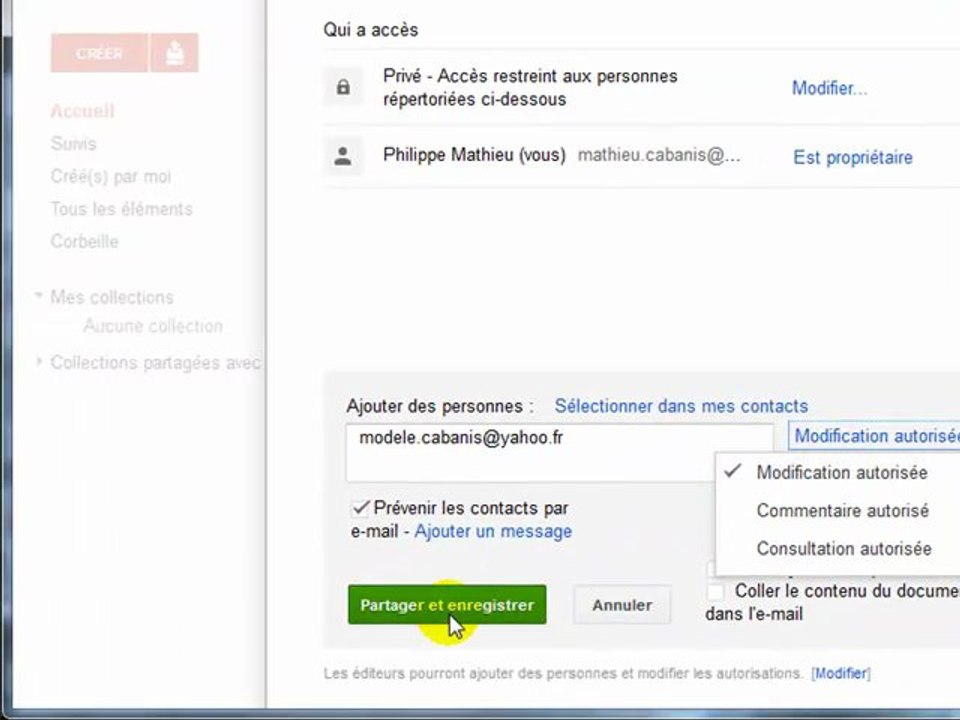Click the Qui a accès heading
This screenshot has height=720, width=960.
tap(371, 30)
